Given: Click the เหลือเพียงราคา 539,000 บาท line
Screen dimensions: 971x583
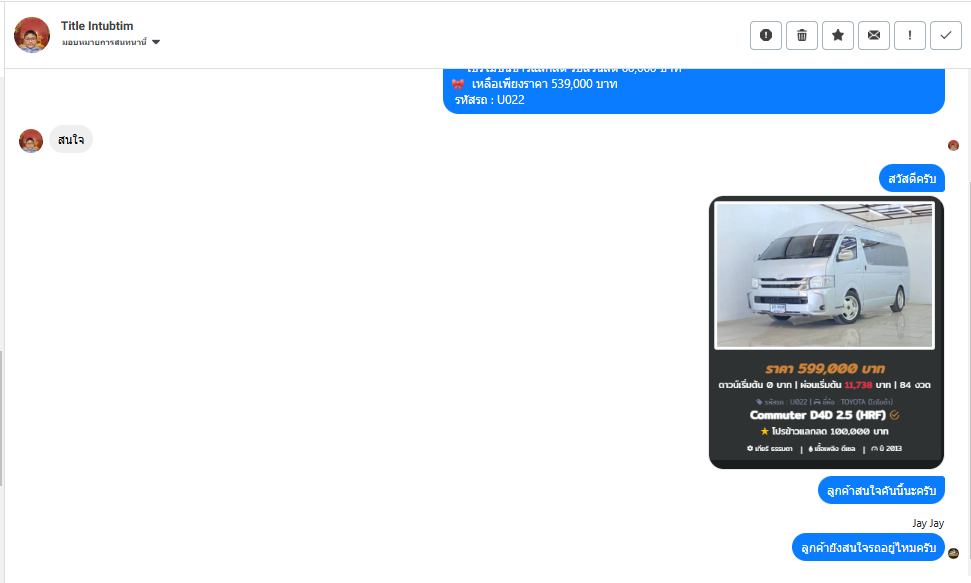Looking at the screenshot, I should coord(544,84).
